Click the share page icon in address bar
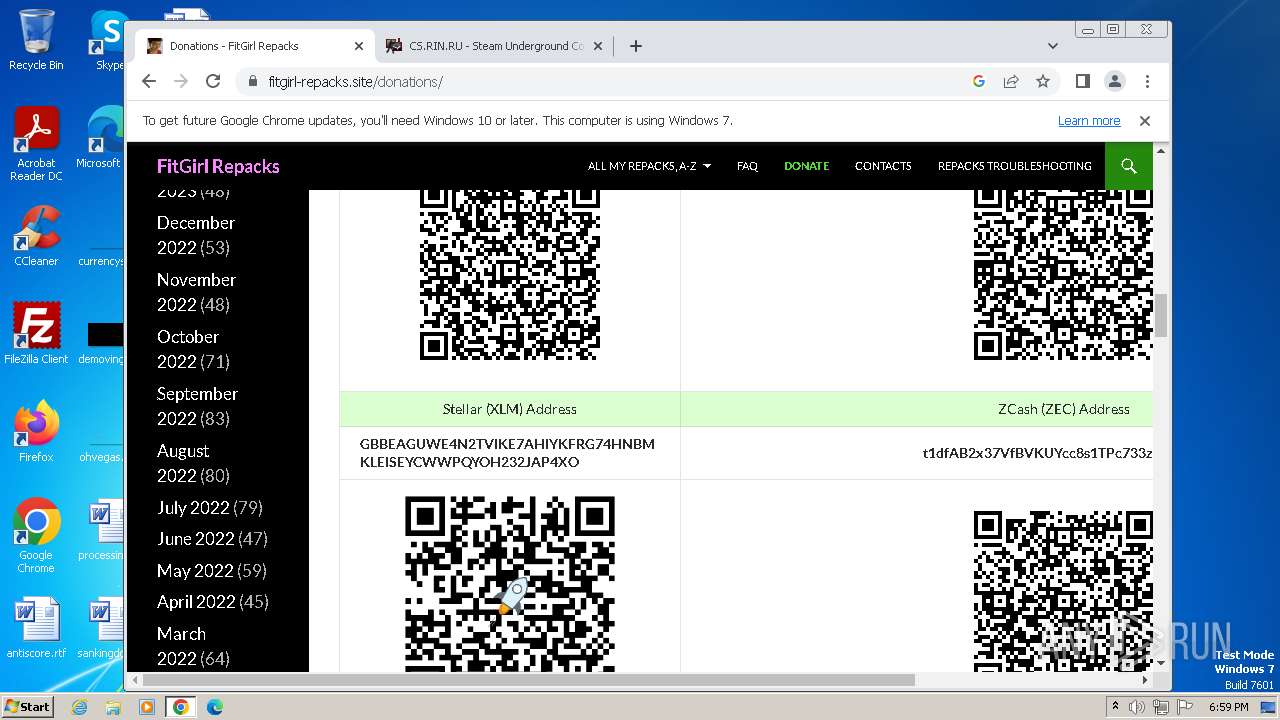The image size is (1280, 720). pos(1011,81)
